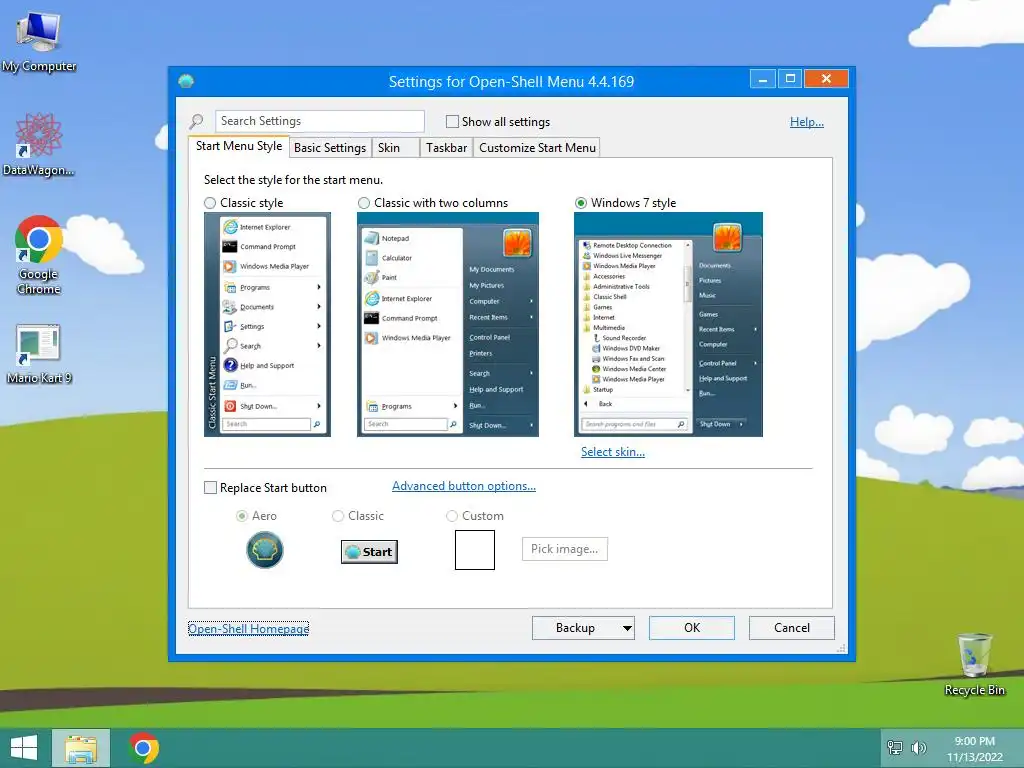This screenshot has width=1024, height=768.
Task: Open the volume speaker icon in tray
Action: point(919,748)
